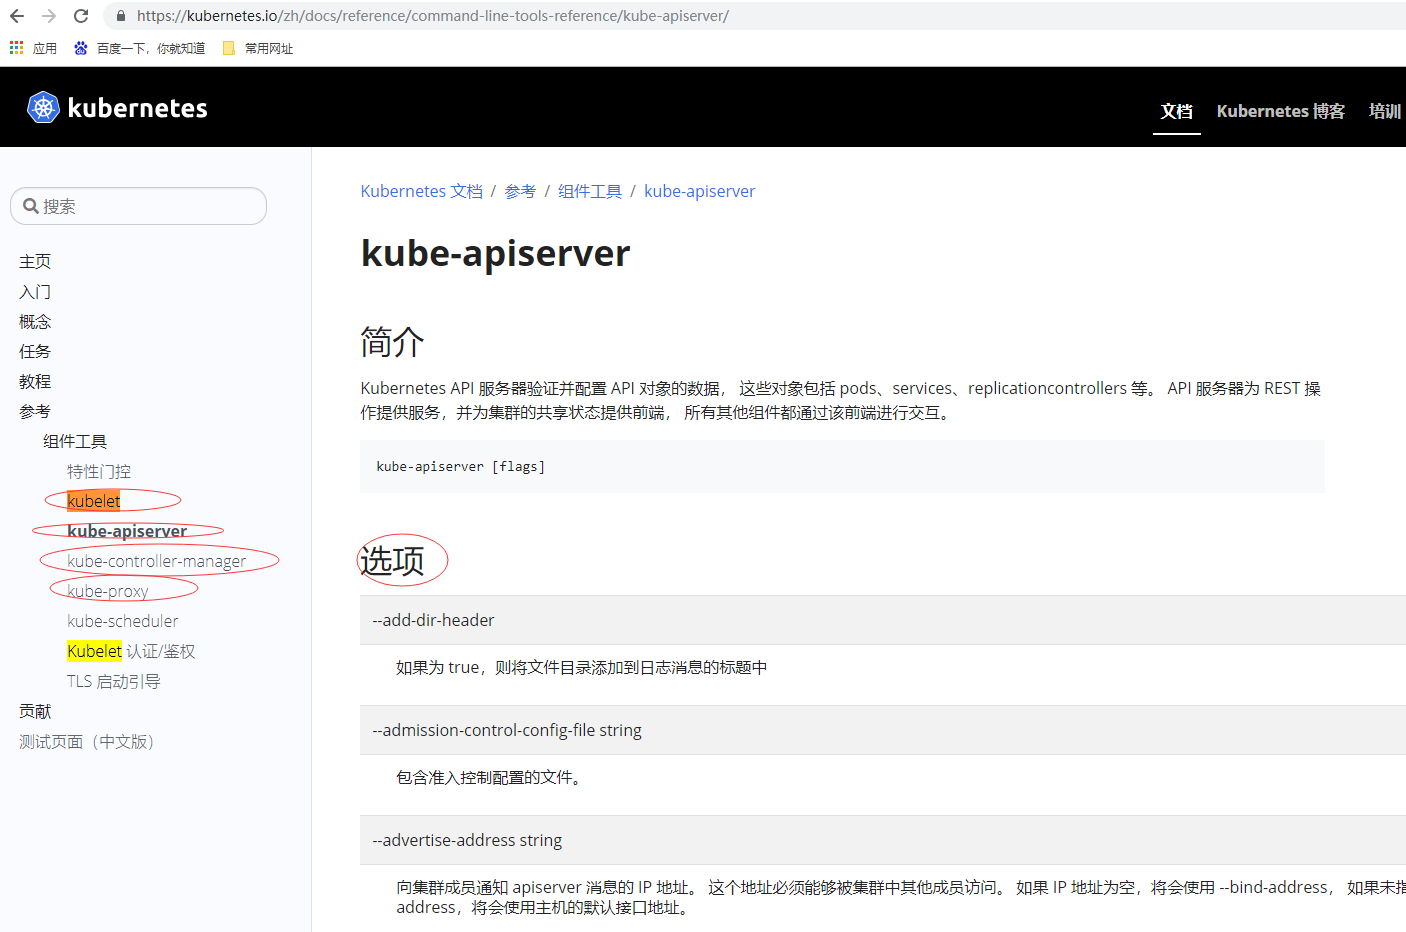This screenshot has width=1406, height=932.
Task: Open TLS 启动引导 sidebar page
Action: 114,681
